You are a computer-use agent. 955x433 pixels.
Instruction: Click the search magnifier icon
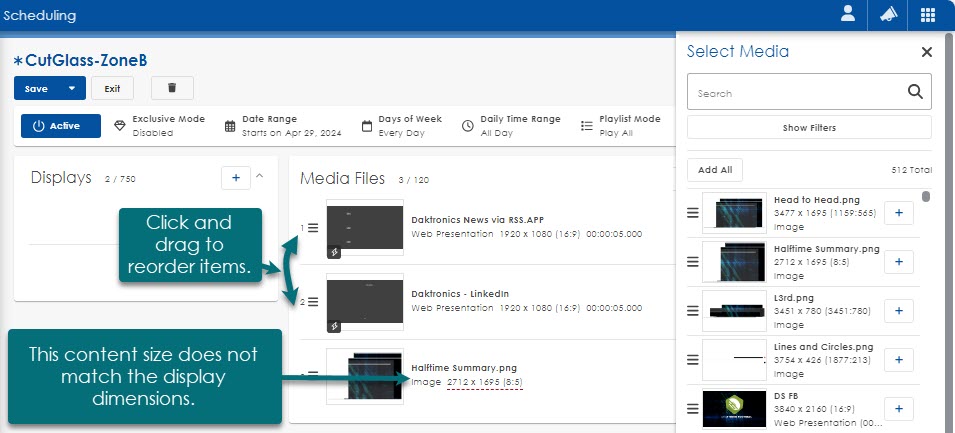tap(914, 93)
